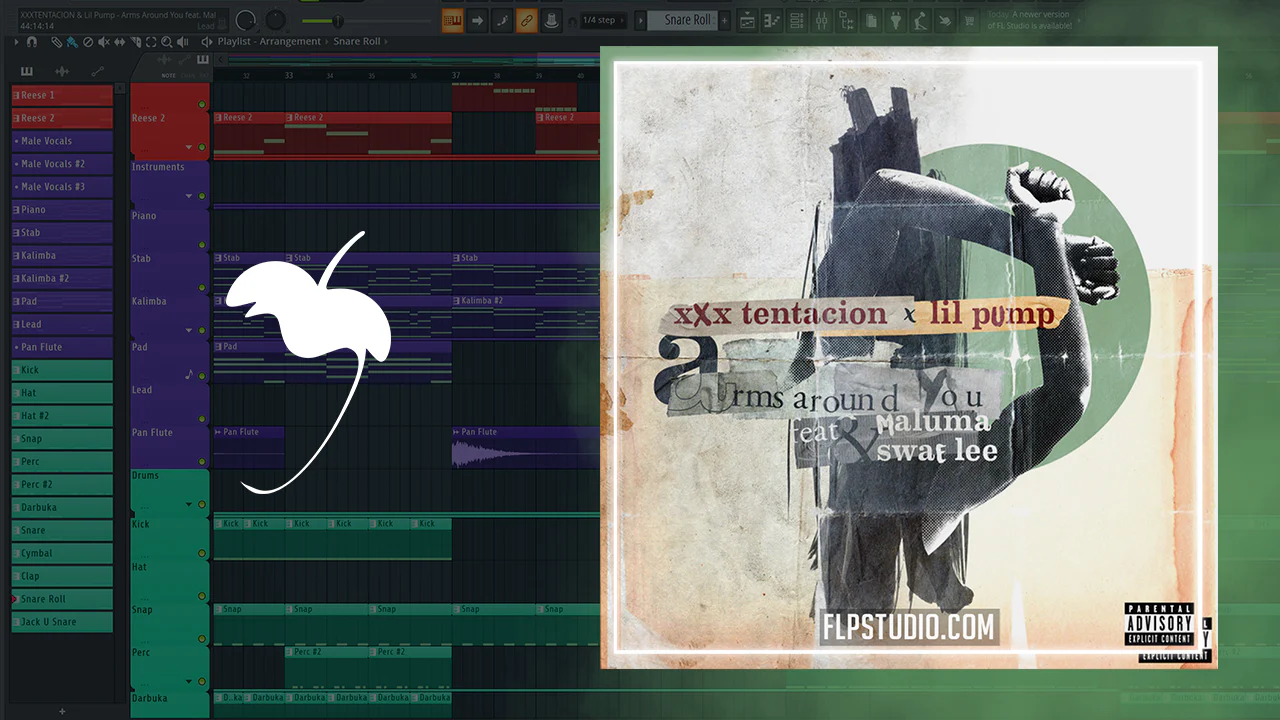1280x720 pixels.
Task: Select the delete tool in playlist toolbar
Action: [x=88, y=42]
